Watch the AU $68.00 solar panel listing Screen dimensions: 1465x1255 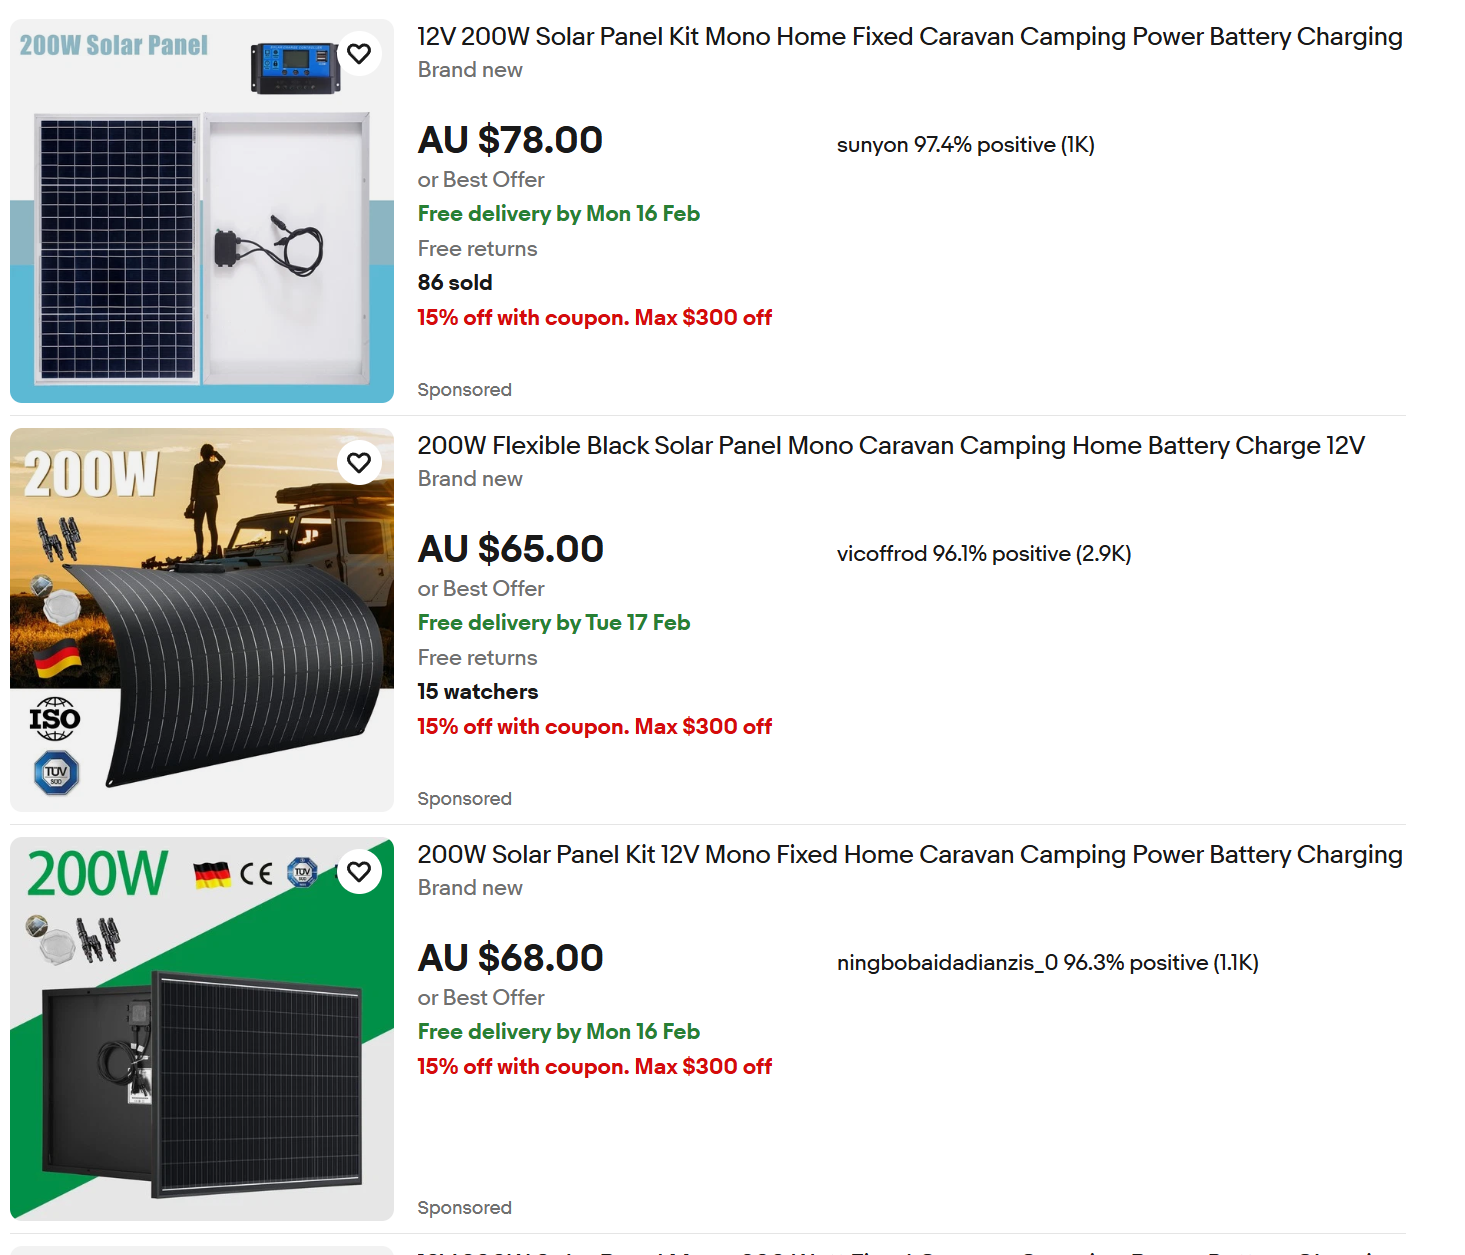pos(359,872)
